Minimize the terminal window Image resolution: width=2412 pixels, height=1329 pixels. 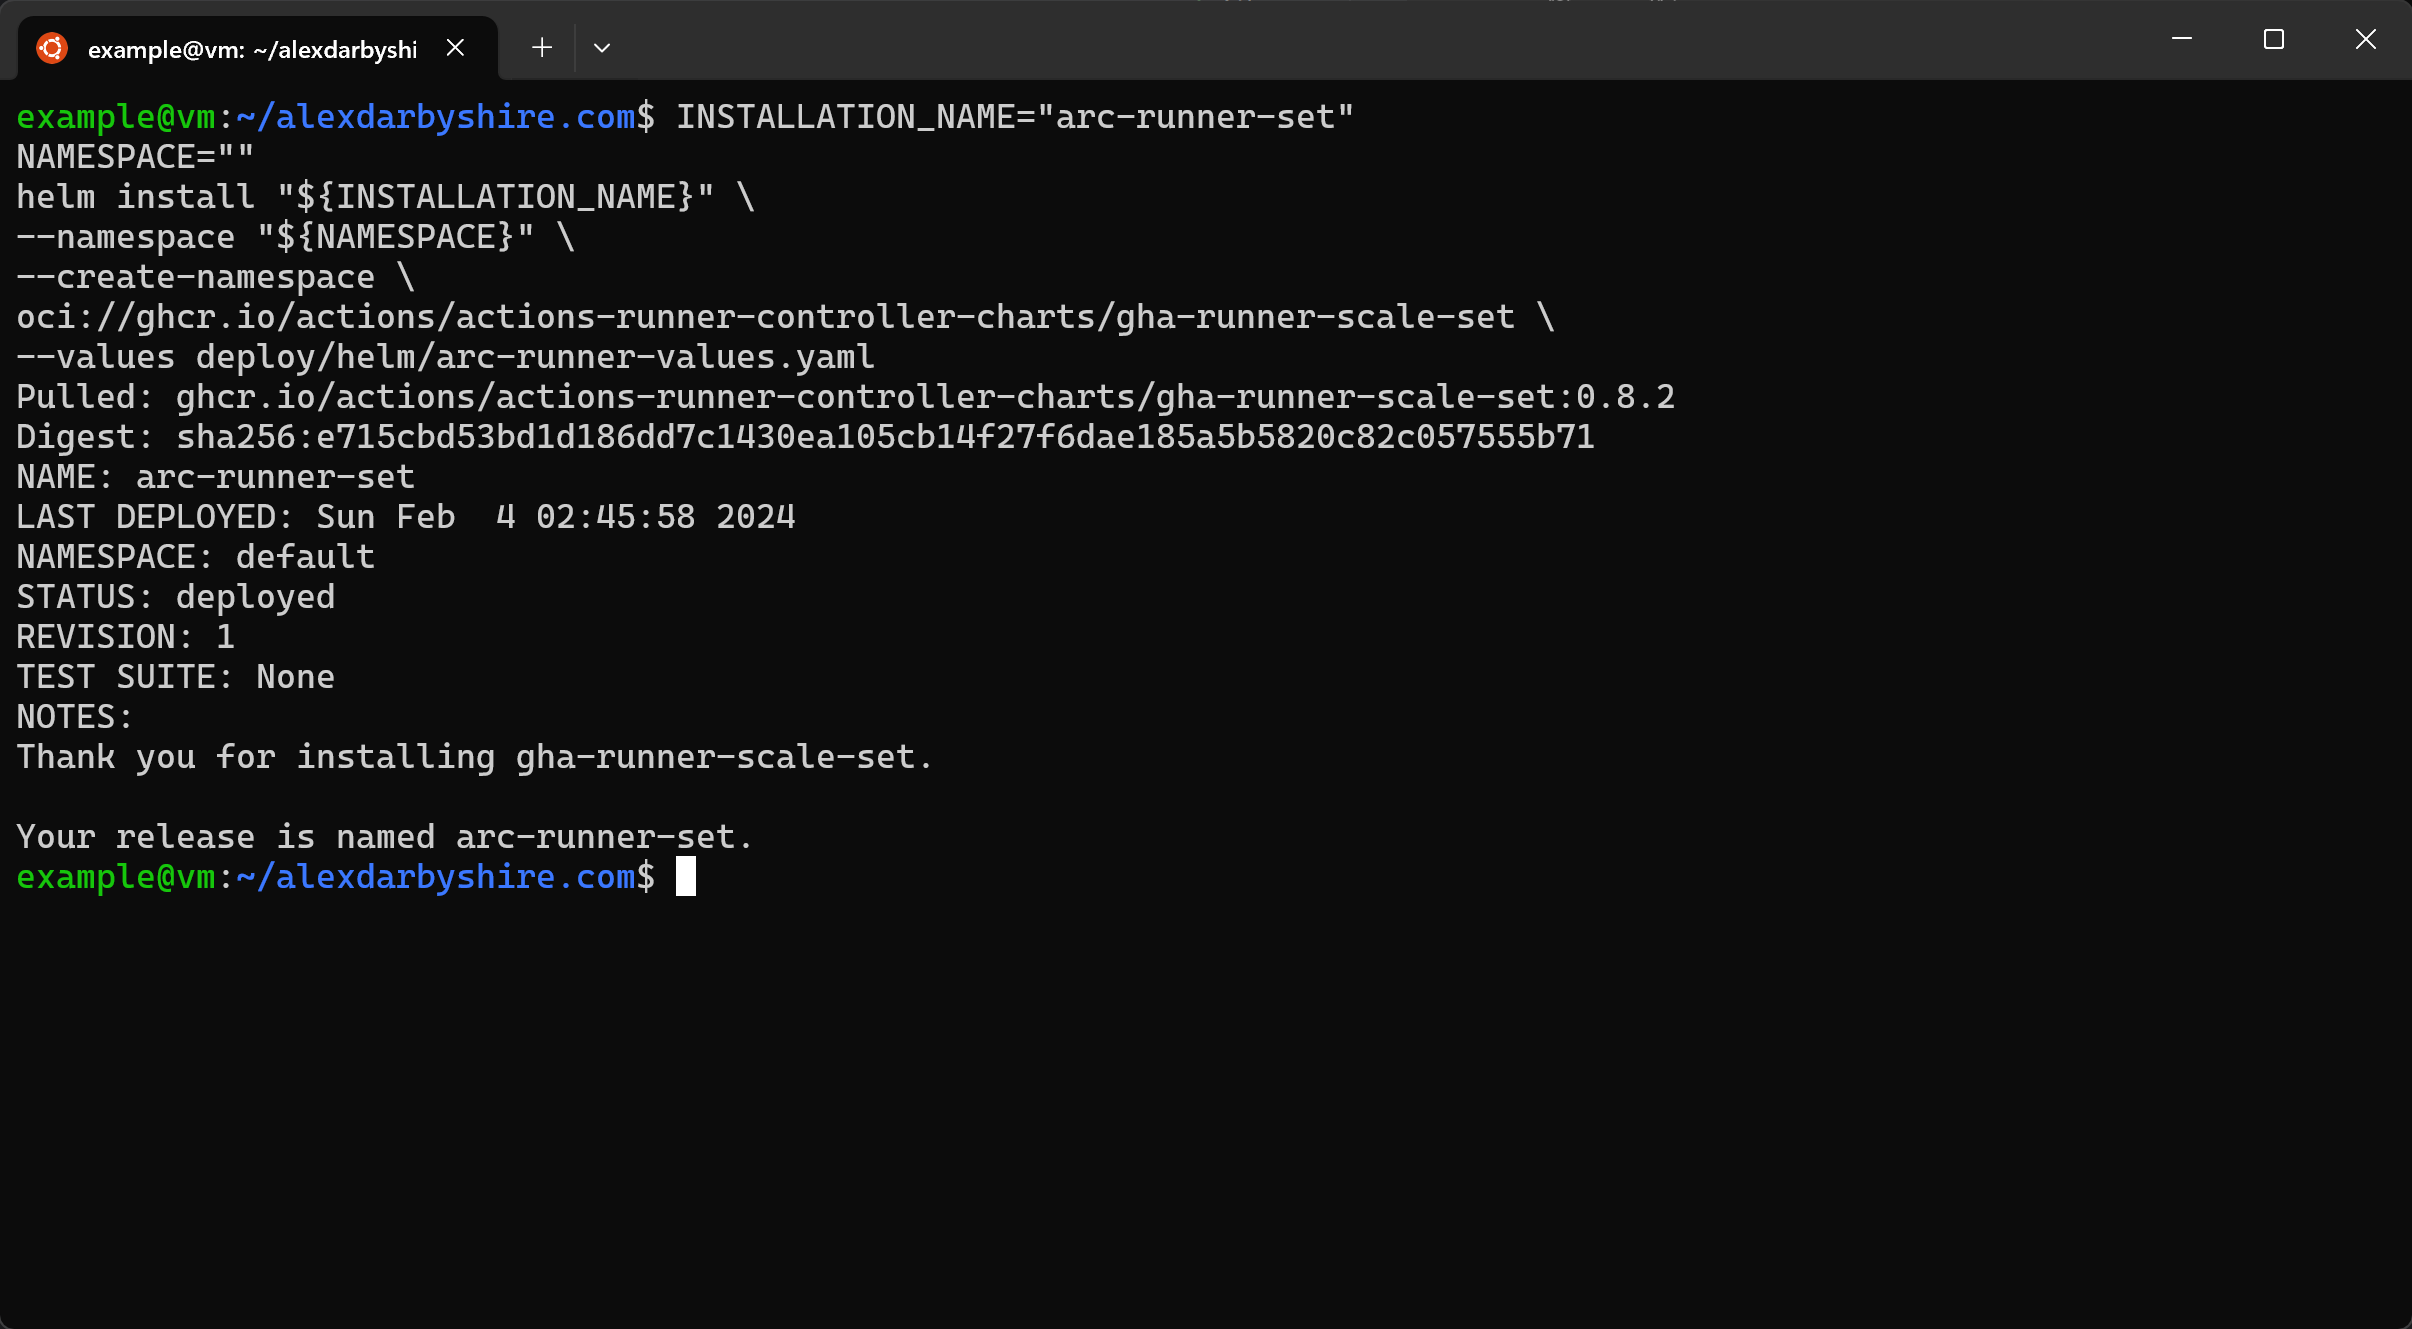(2182, 39)
